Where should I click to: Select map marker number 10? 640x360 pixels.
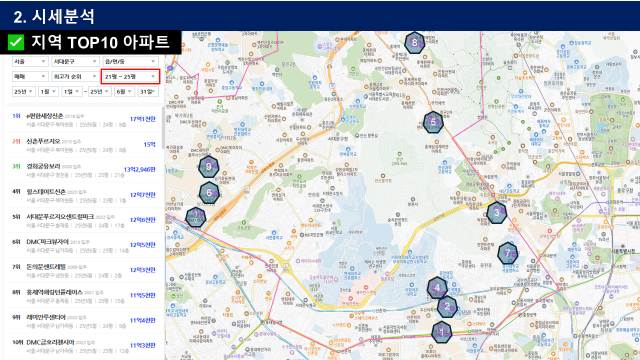point(196,217)
